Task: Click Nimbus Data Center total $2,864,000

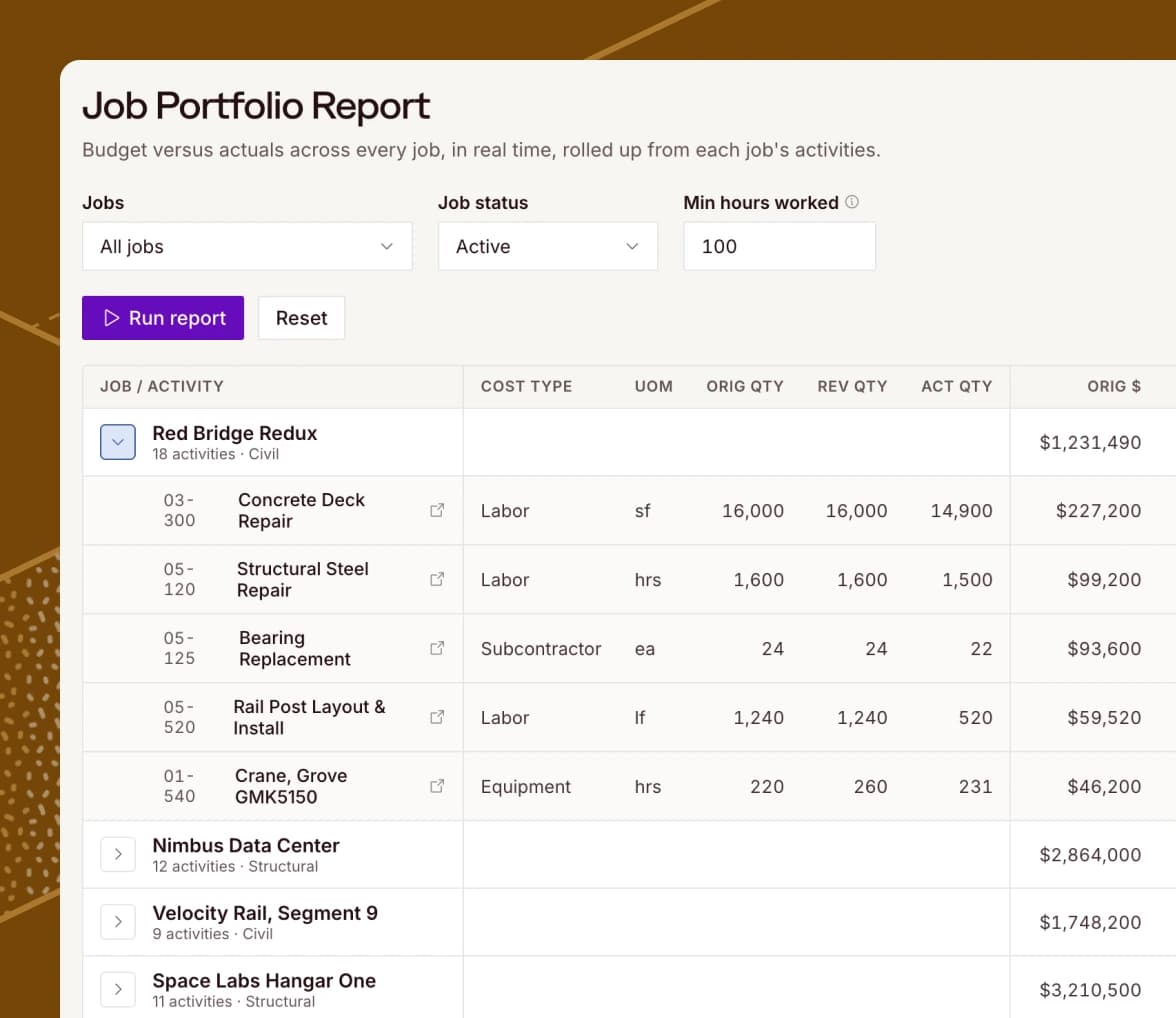Action: point(1090,854)
